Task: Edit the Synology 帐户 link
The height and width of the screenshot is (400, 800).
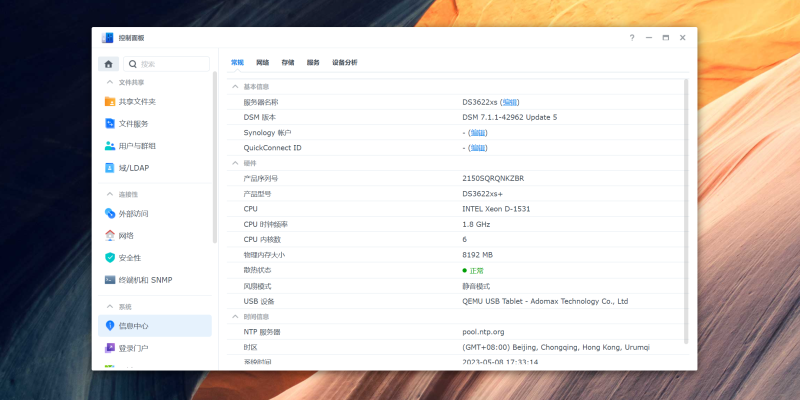Action: pyautogui.click(x=478, y=133)
